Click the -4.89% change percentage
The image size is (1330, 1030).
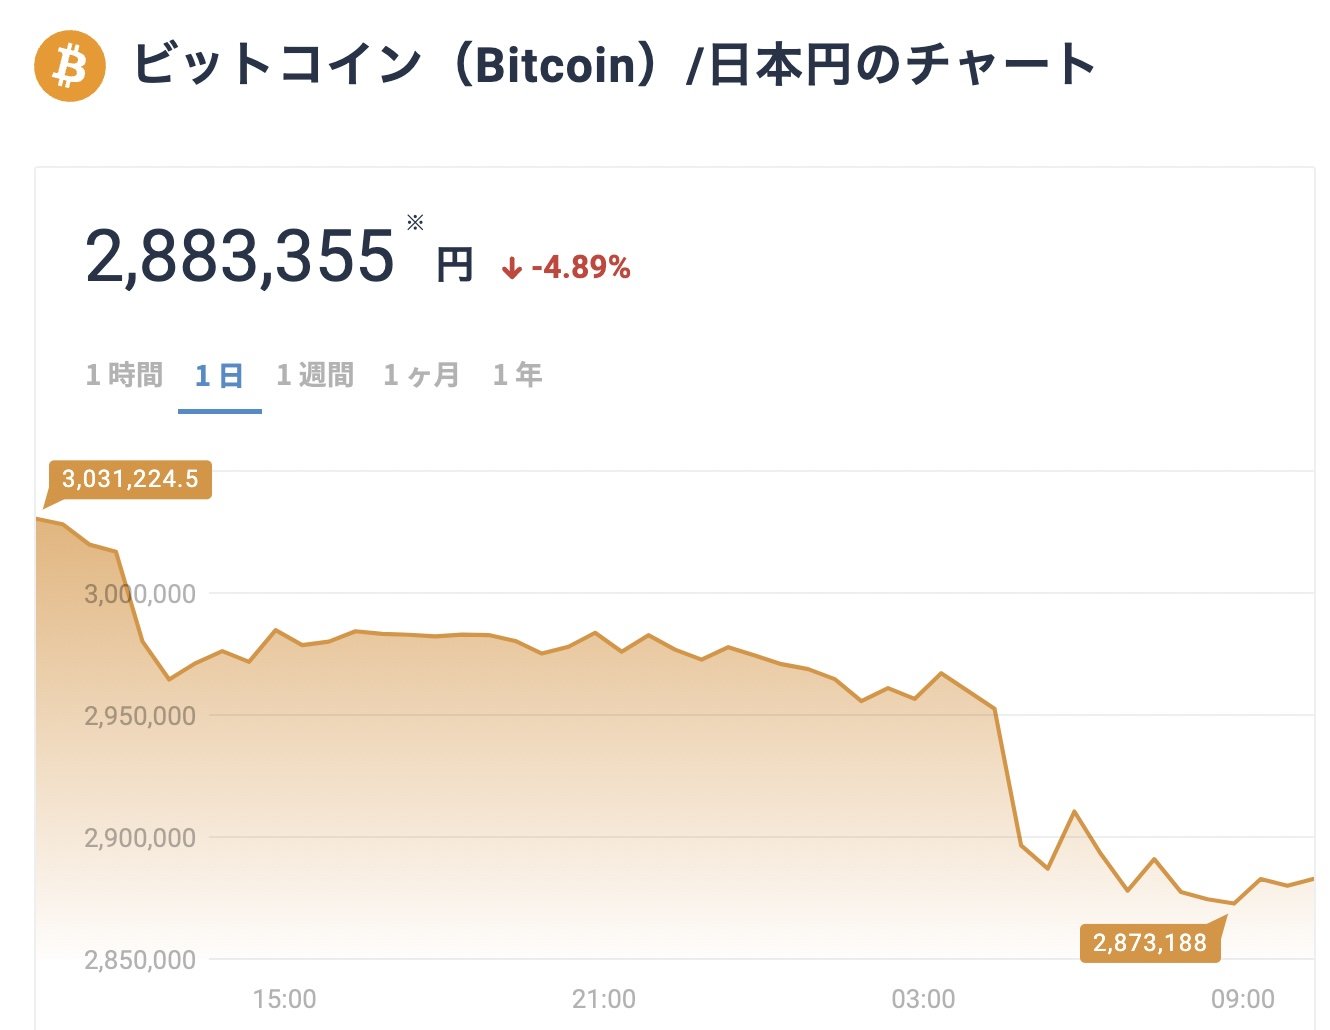(x=581, y=268)
